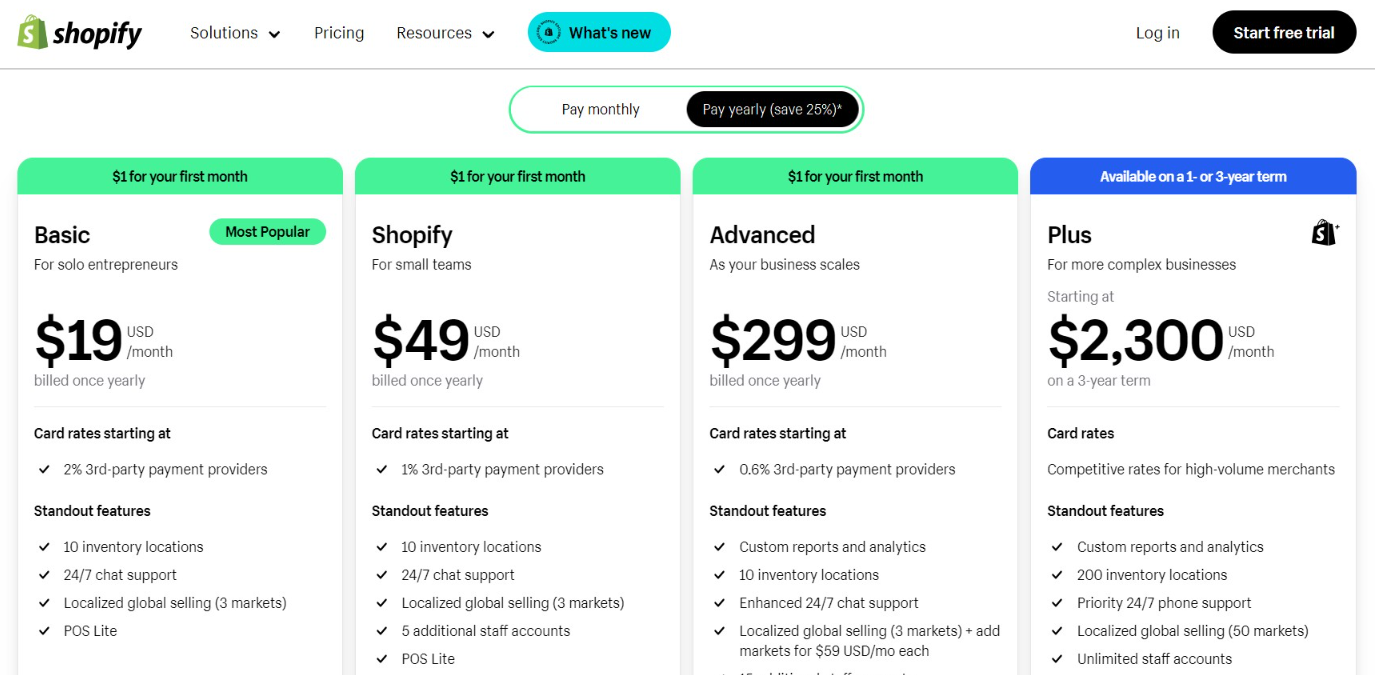Click the green Most Popular badge
Image resolution: width=1375 pixels, height=675 pixels.
click(x=267, y=232)
